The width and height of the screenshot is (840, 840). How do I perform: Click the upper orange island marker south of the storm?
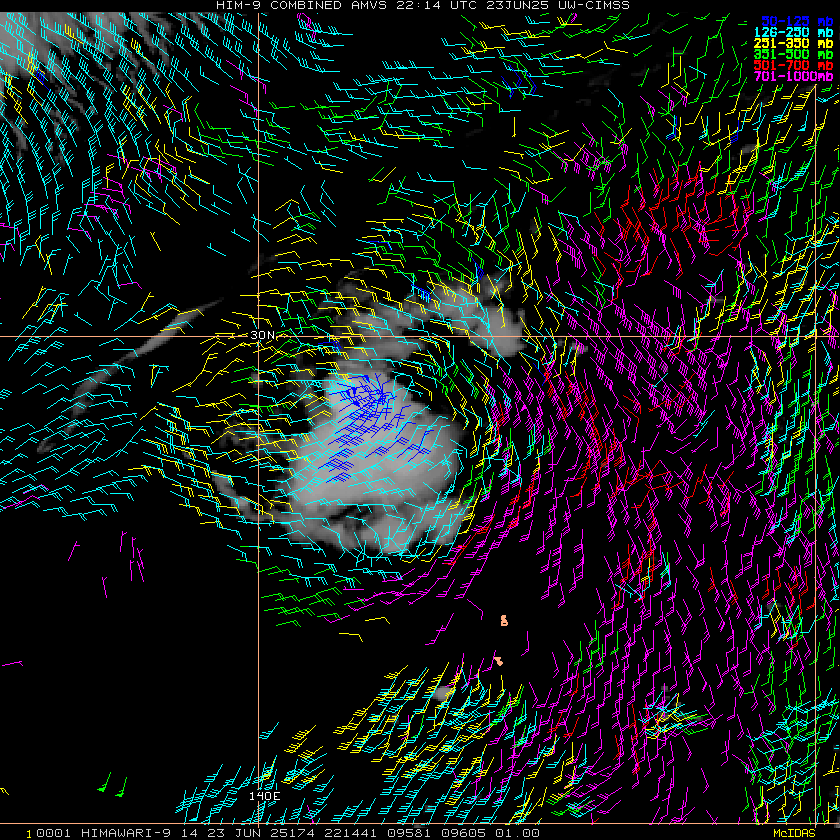tap(504, 621)
